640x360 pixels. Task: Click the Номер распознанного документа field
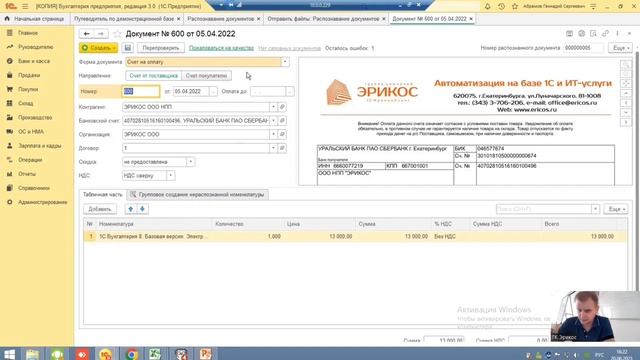[x=583, y=48]
